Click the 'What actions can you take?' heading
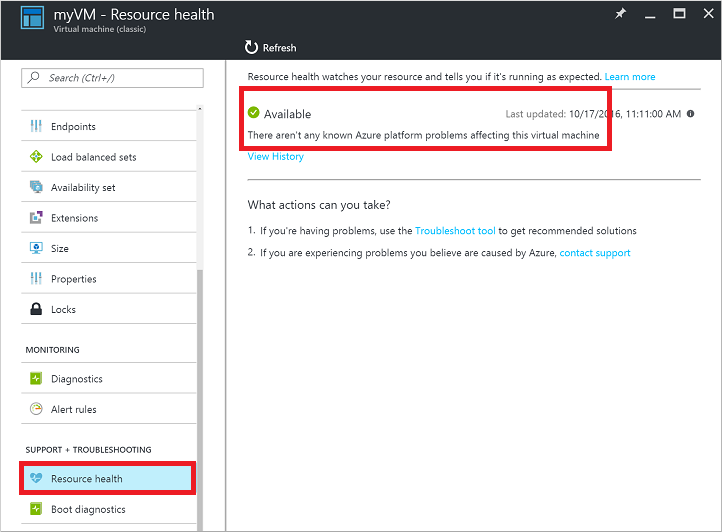 pyautogui.click(x=319, y=205)
